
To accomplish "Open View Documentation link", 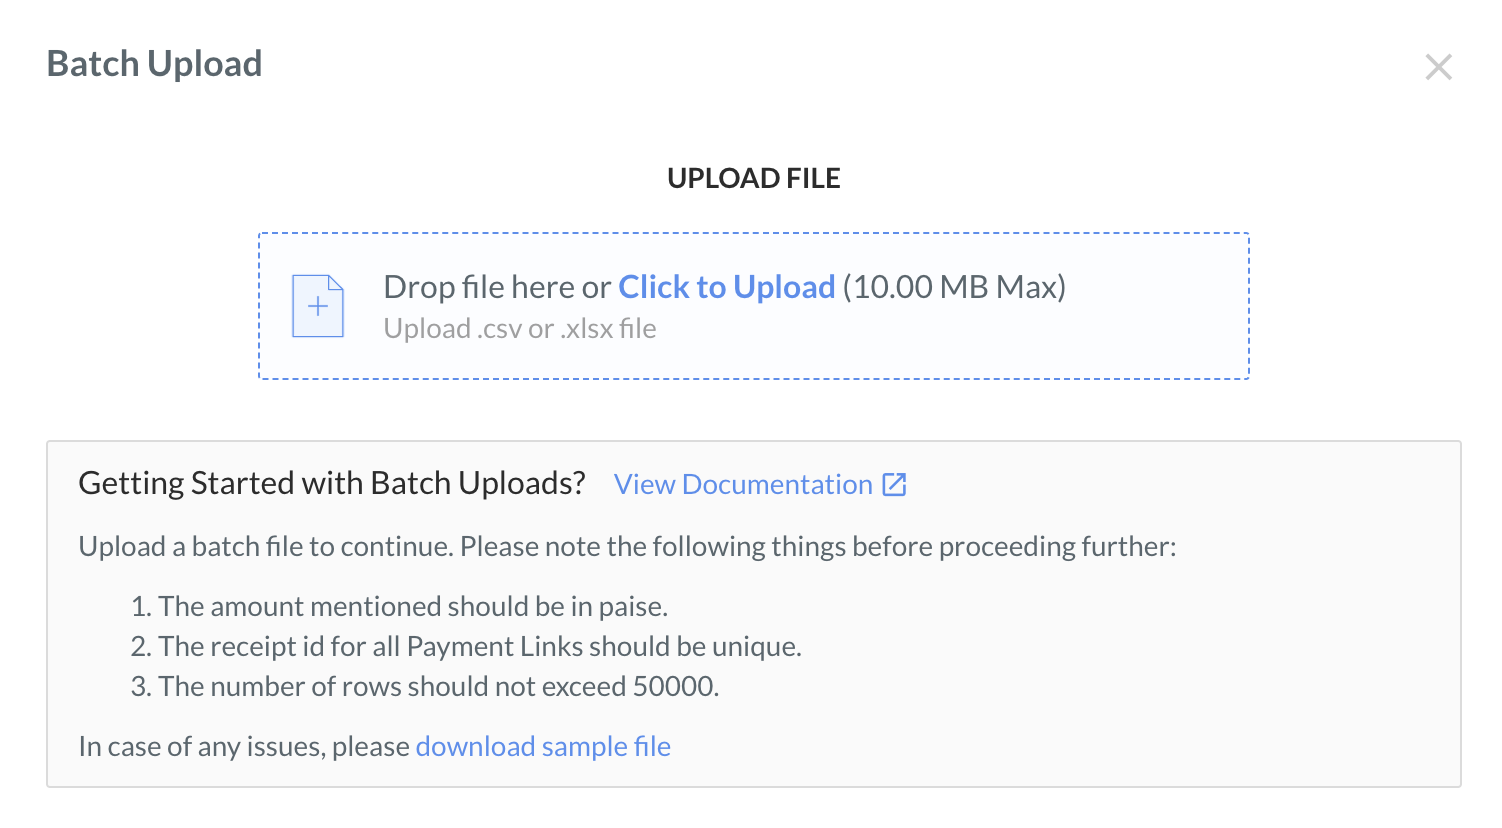I will (743, 485).
